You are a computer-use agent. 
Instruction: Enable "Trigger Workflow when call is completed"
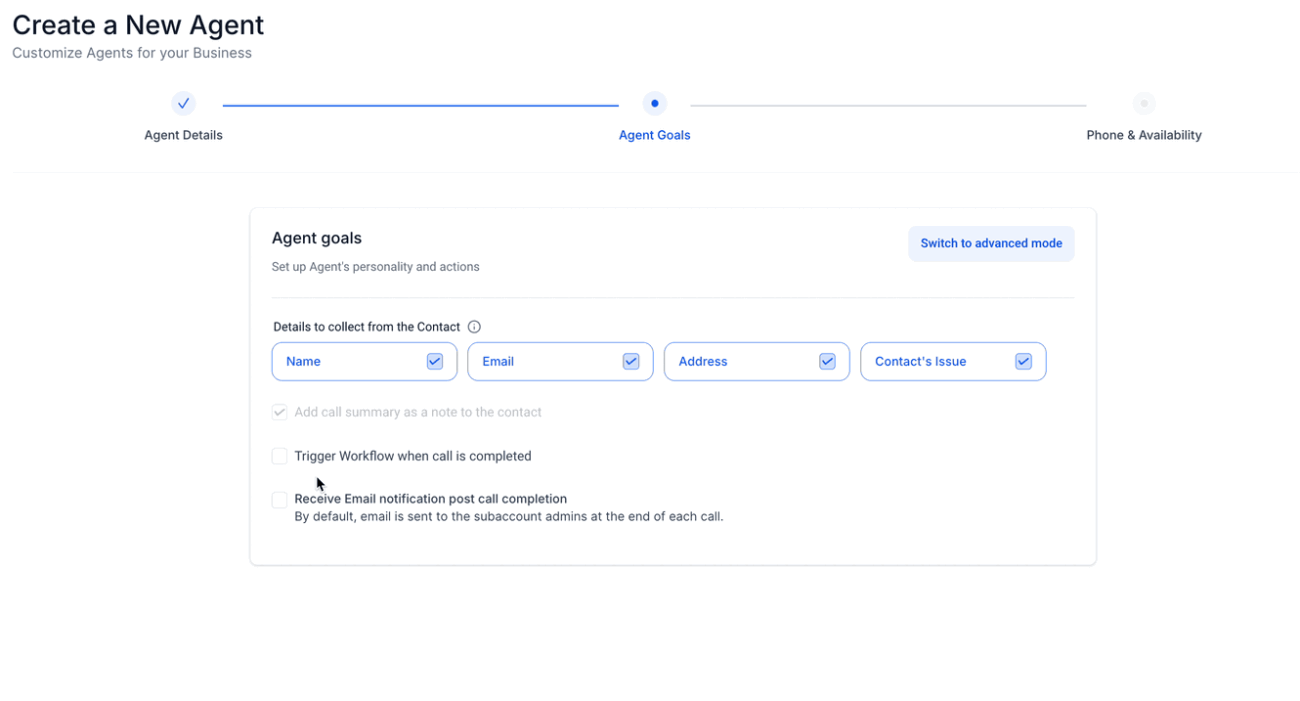[x=279, y=456]
